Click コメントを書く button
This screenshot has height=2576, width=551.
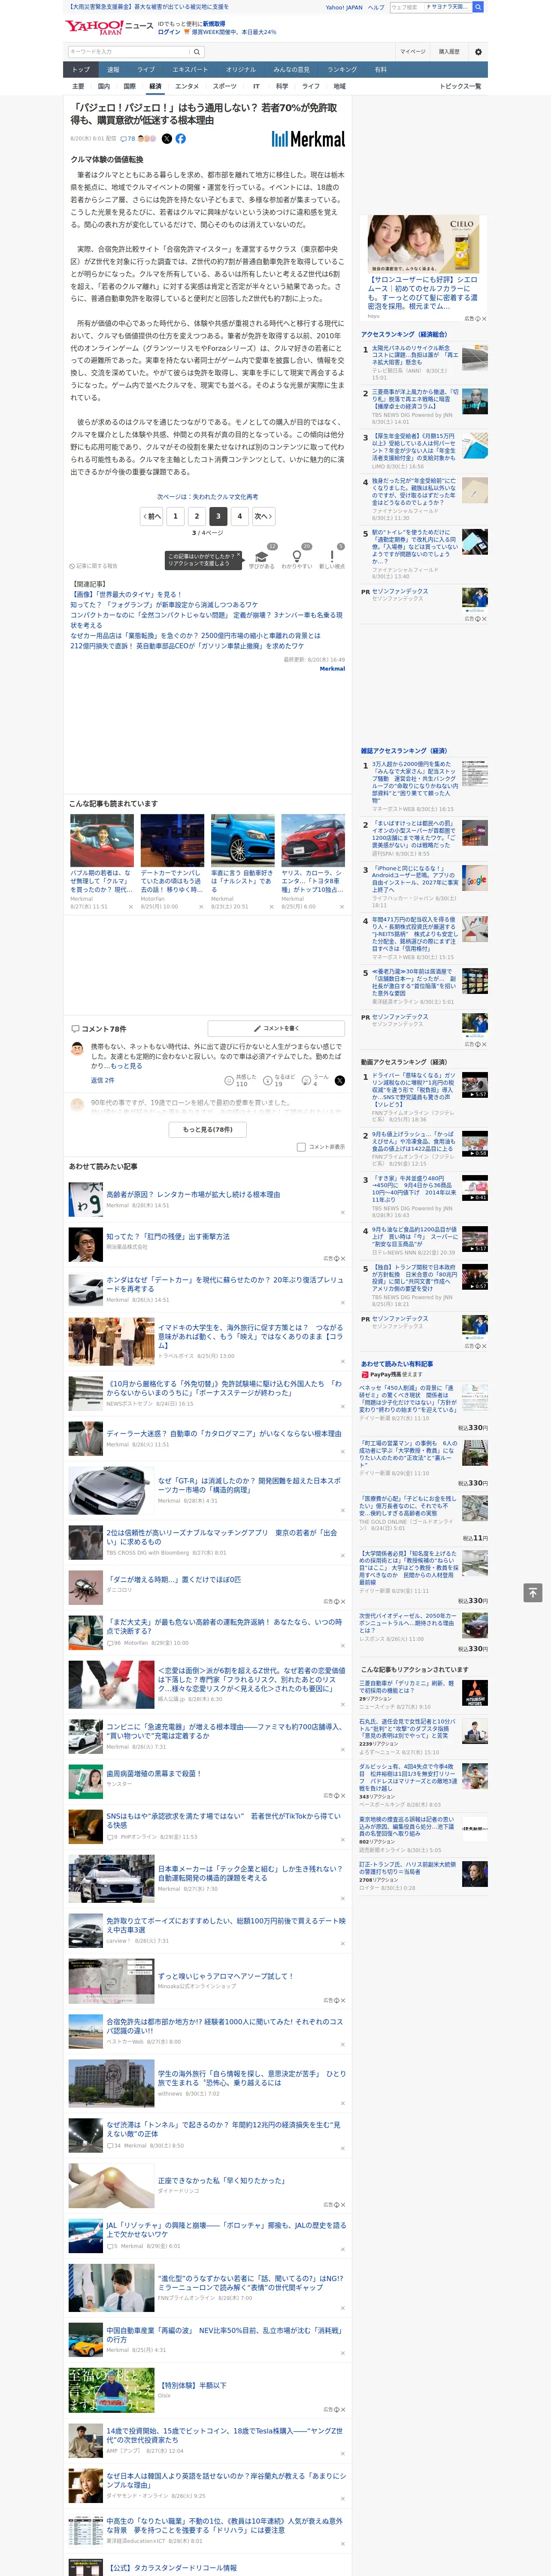point(277,1028)
